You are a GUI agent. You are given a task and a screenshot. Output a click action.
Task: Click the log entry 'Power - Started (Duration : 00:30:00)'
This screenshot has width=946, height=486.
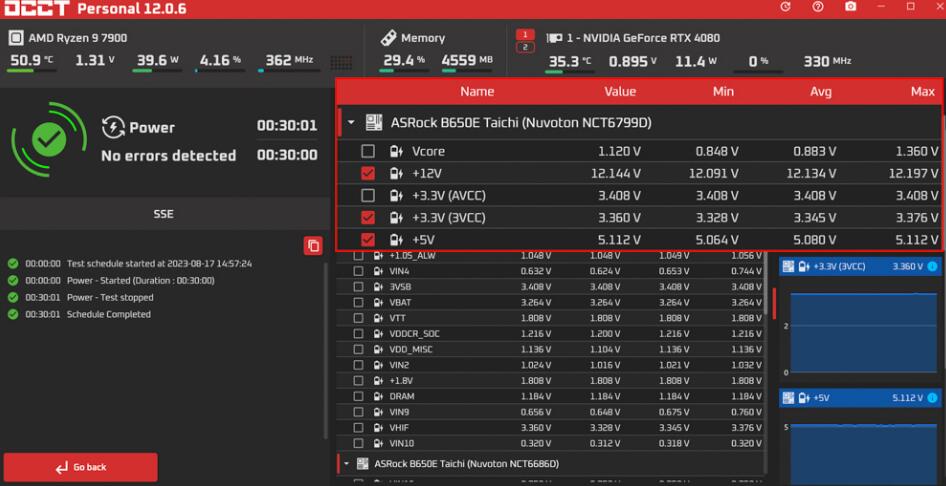click(141, 280)
